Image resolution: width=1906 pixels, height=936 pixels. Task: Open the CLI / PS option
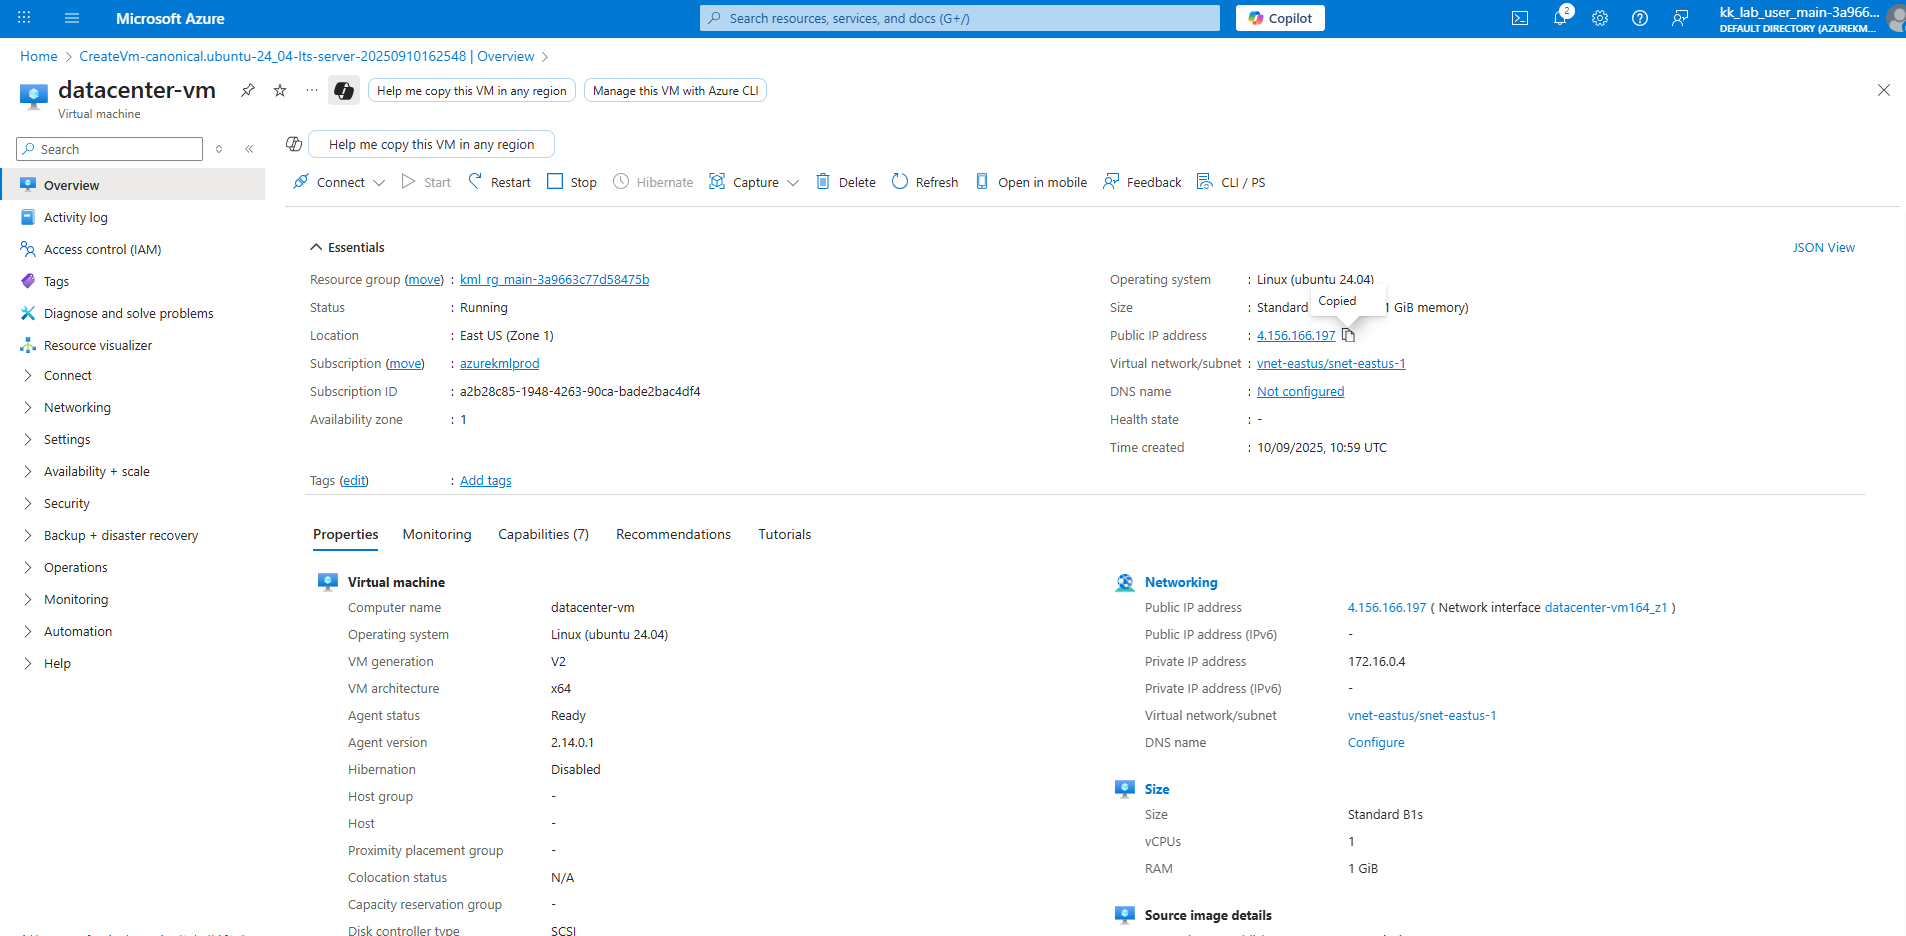pyautogui.click(x=1231, y=182)
